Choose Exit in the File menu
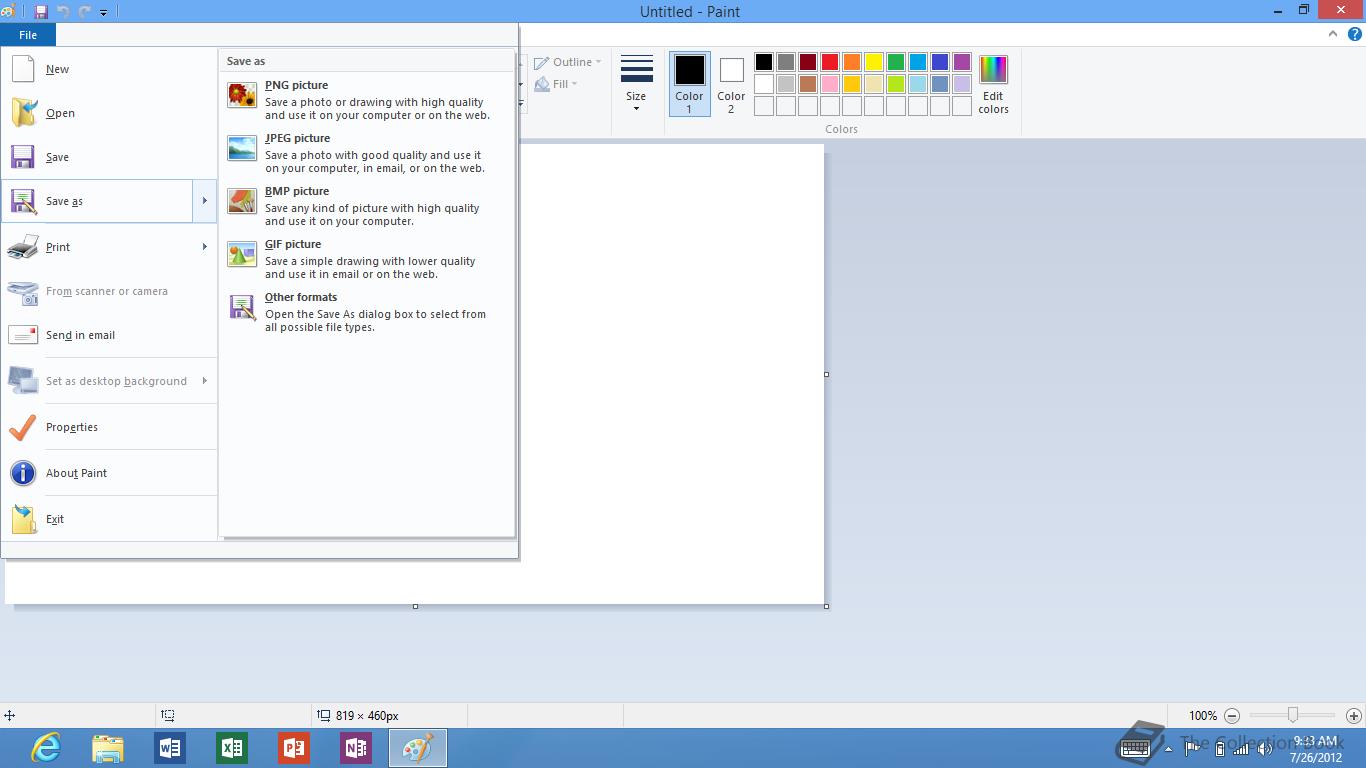The height and width of the screenshot is (768, 1366). 108,519
